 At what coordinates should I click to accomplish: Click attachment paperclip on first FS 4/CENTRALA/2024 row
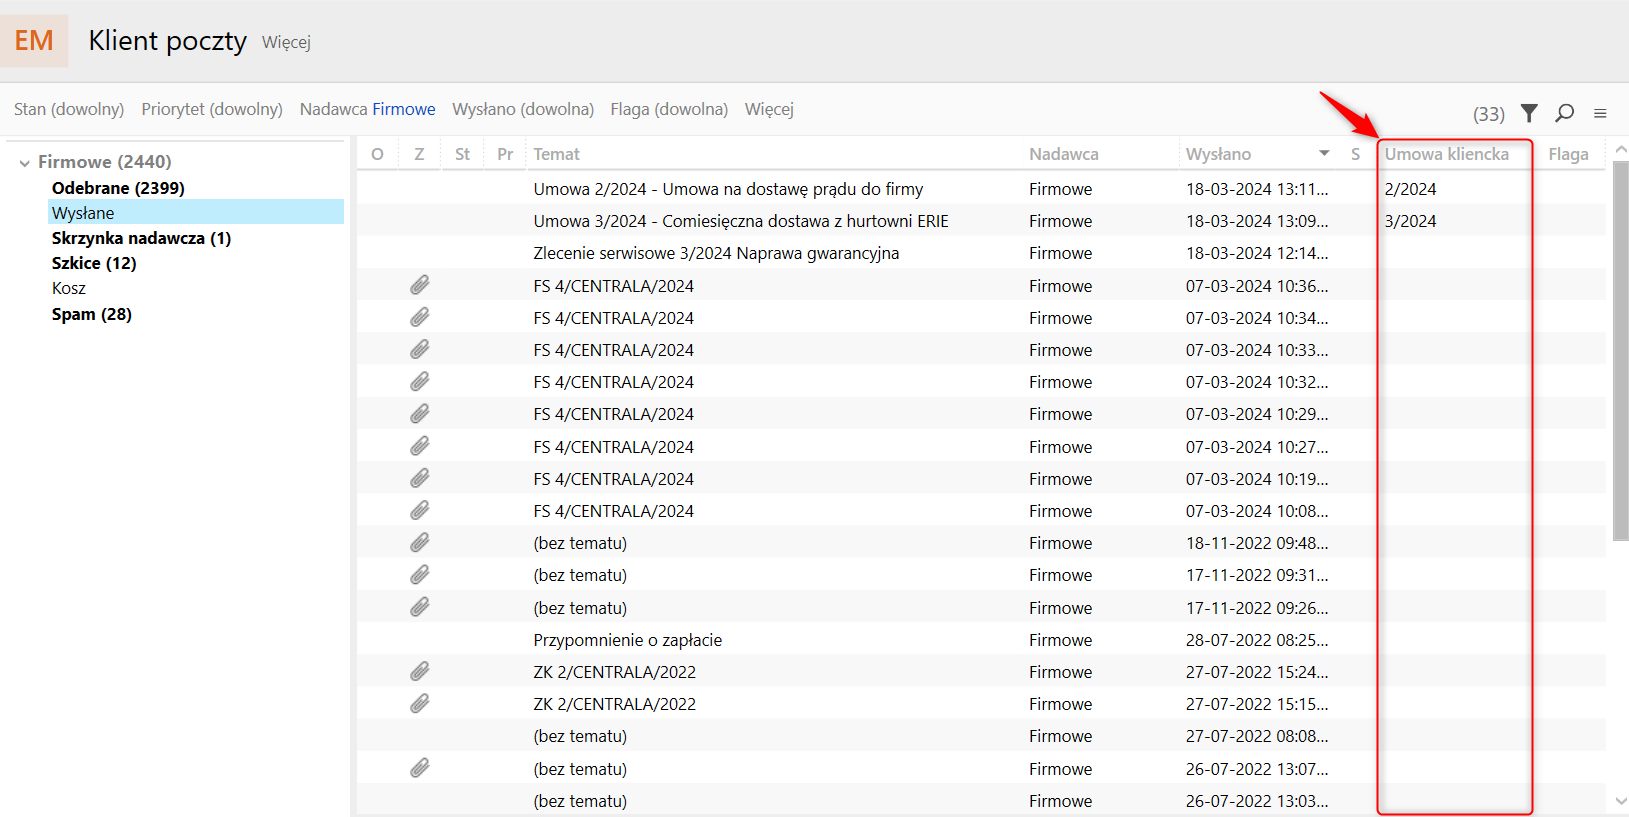point(420,286)
